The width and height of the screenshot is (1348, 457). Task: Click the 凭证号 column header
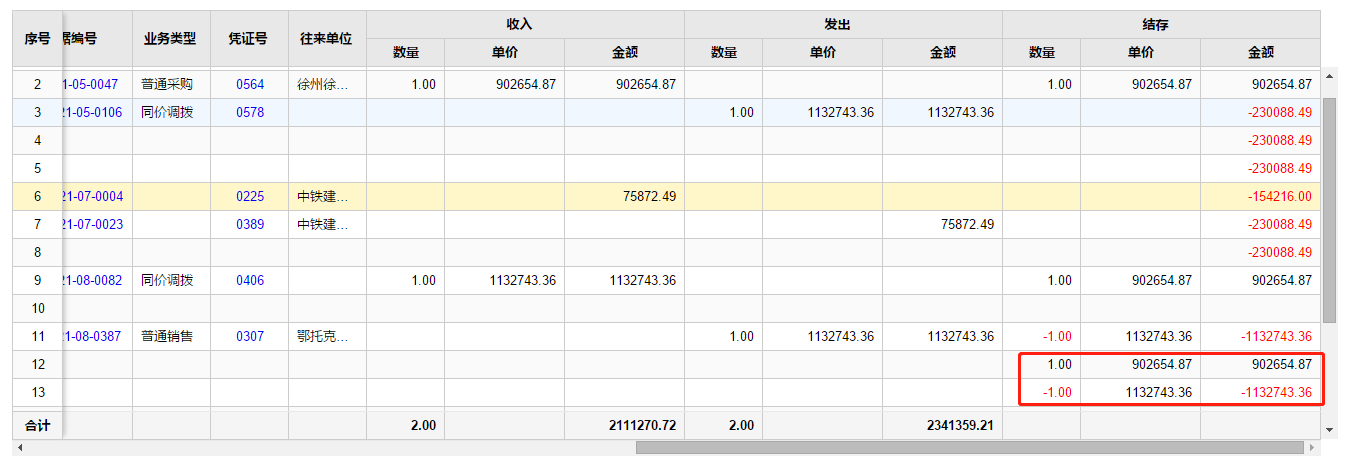pos(249,39)
